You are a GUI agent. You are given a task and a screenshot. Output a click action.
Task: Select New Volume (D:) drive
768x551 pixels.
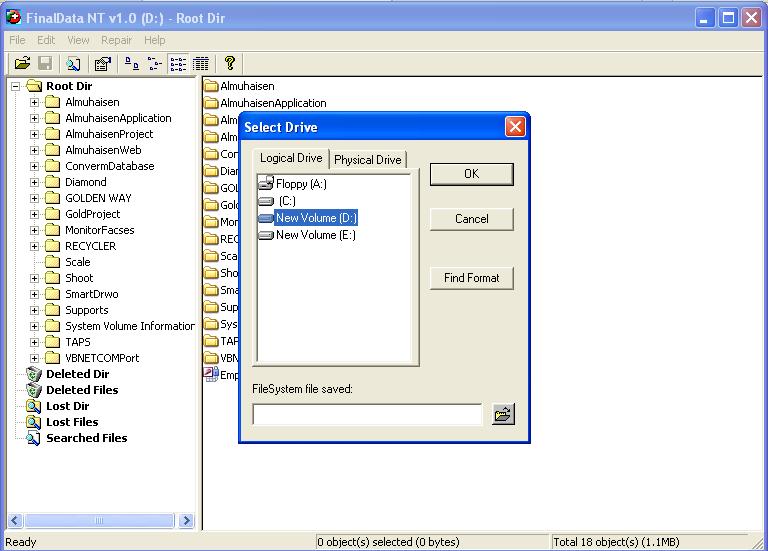click(308, 217)
